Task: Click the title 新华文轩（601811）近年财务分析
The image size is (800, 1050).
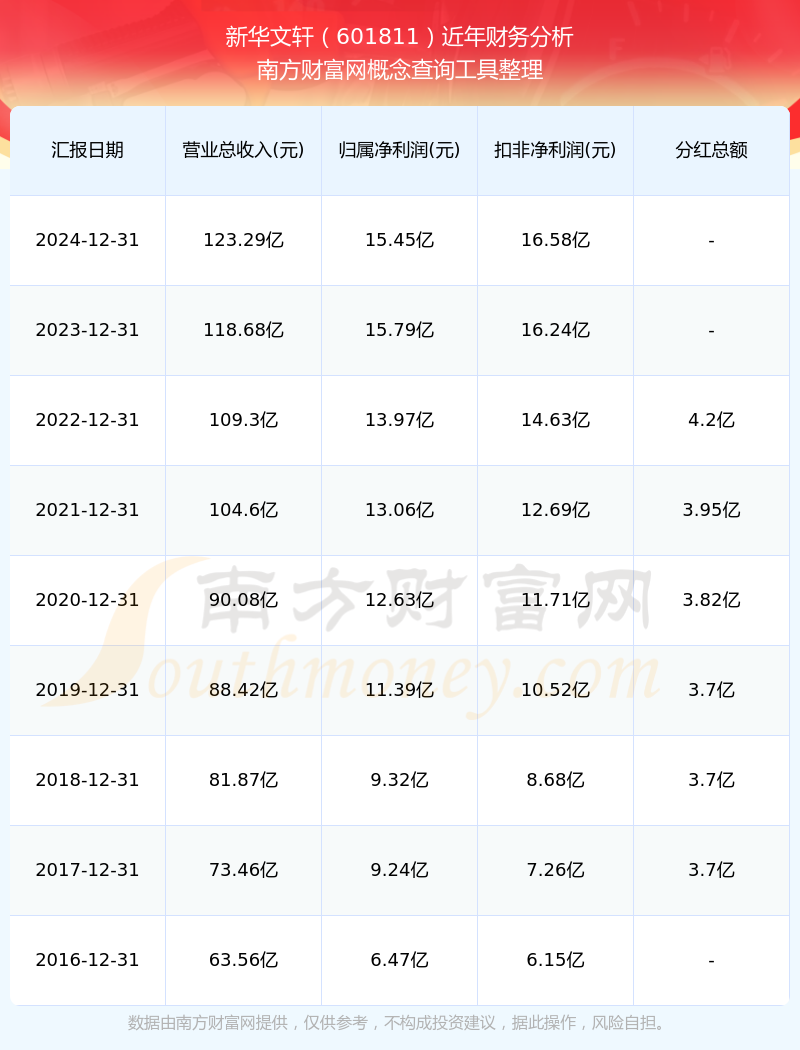Action: click(400, 37)
